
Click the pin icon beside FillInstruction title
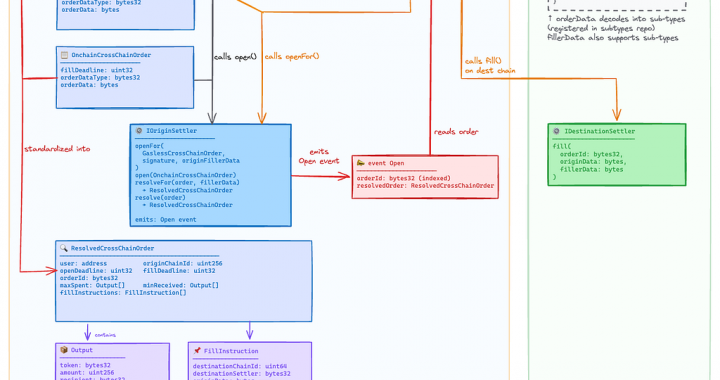[197, 351]
